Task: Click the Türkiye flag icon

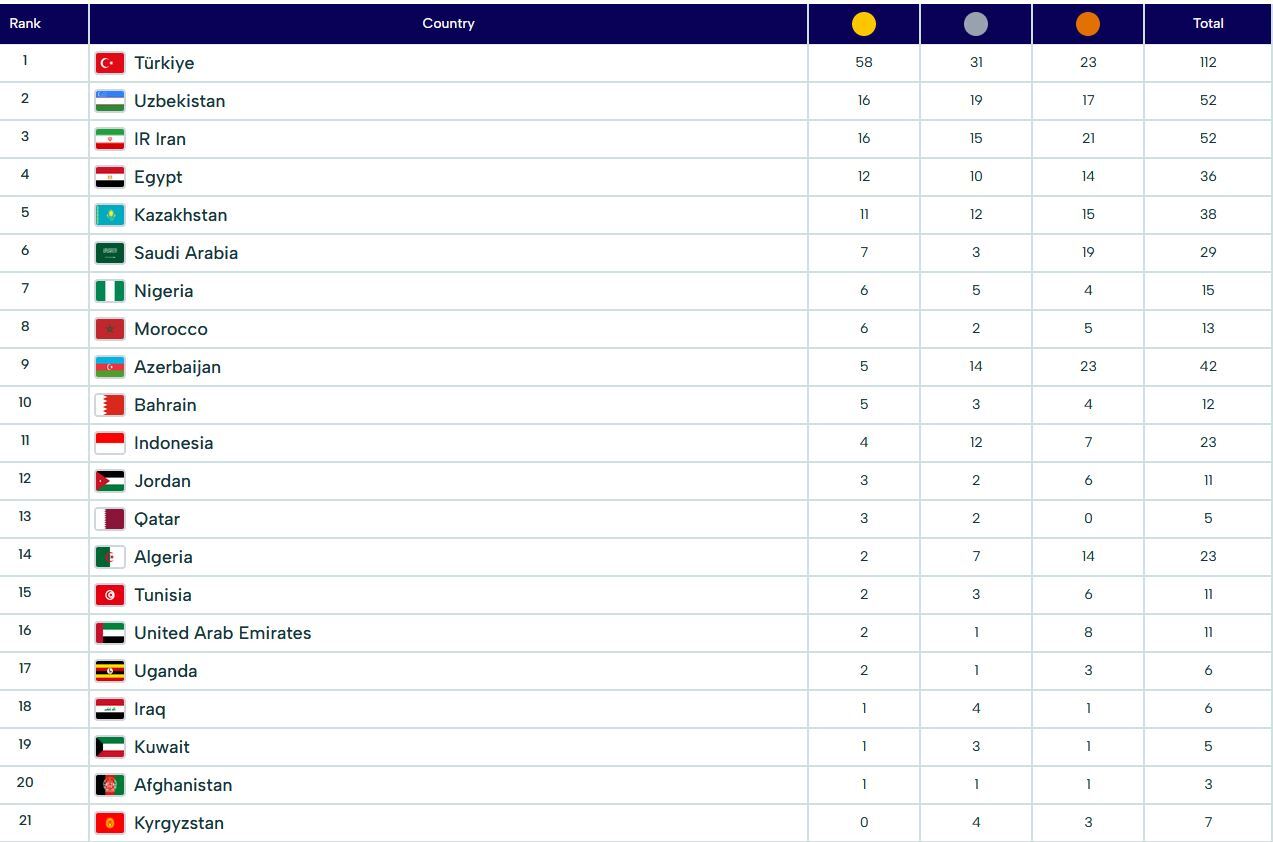Action: (110, 63)
